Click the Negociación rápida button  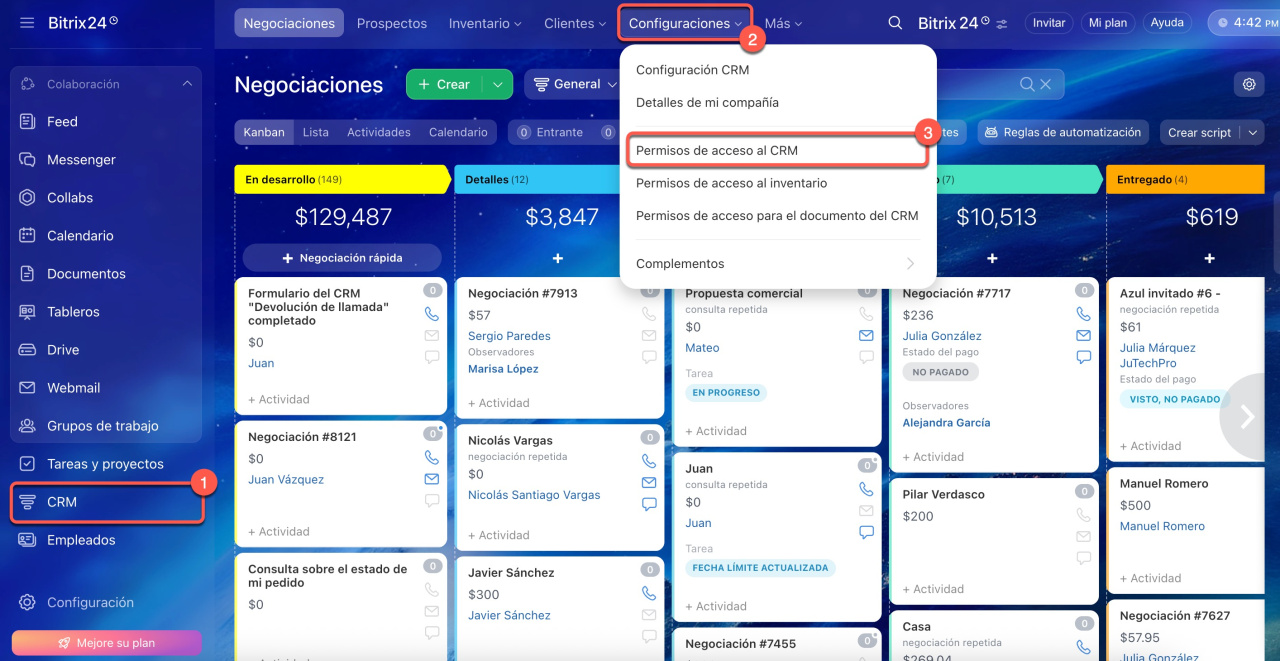(x=342, y=258)
